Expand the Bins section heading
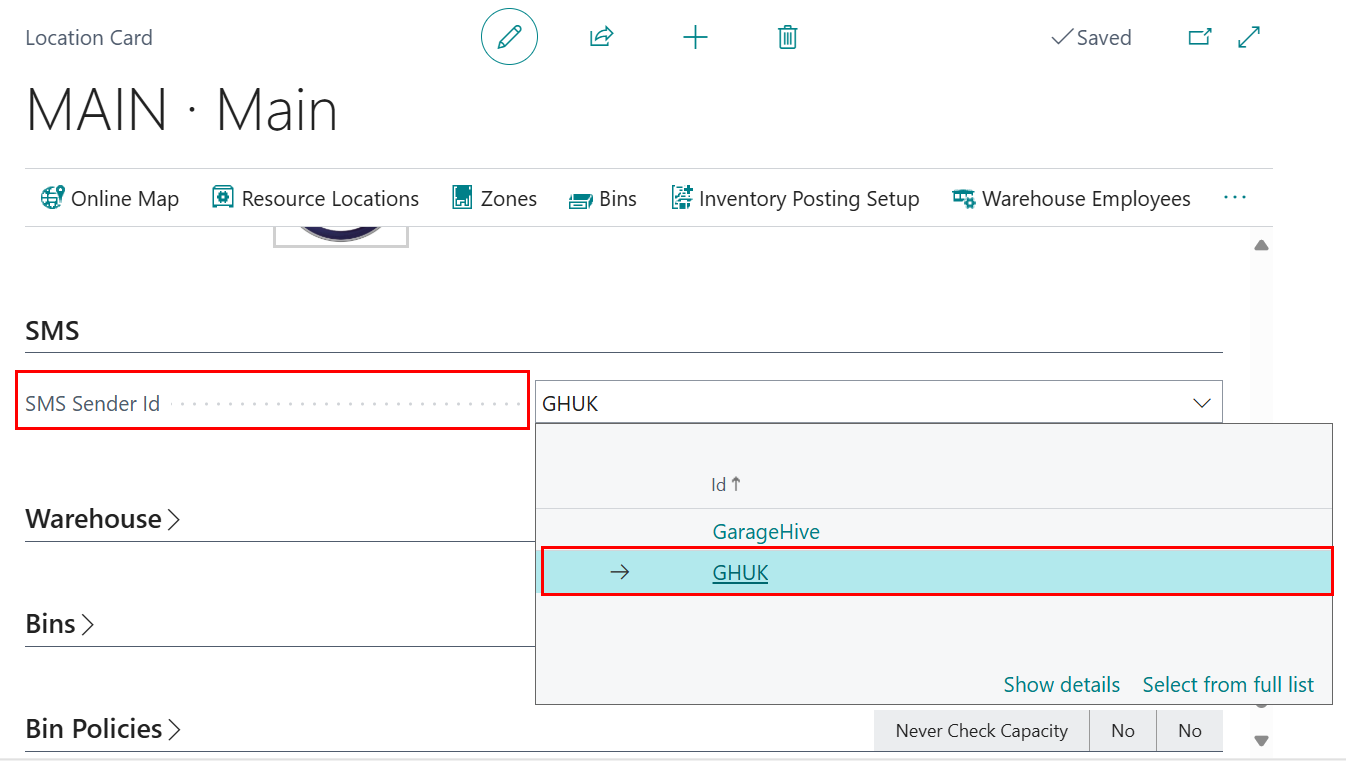Image resolution: width=1346 pixels, height=761 pixels. coord(60,624)
